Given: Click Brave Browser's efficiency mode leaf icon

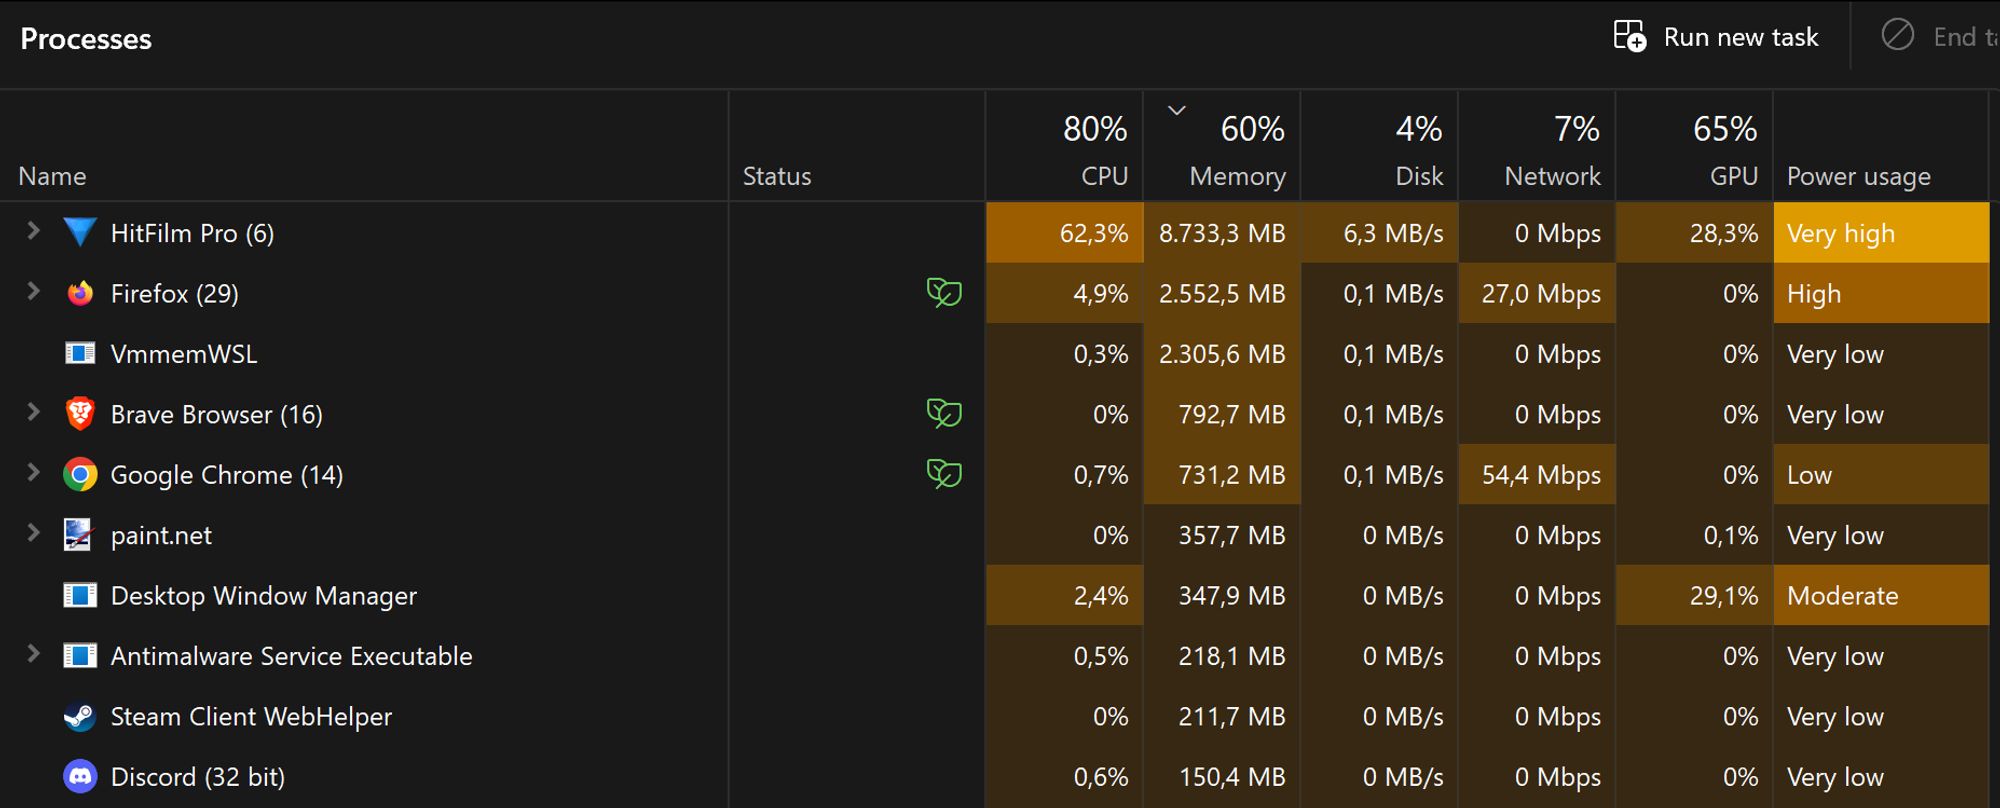Looking at the screenshot, I should (944, 413).
